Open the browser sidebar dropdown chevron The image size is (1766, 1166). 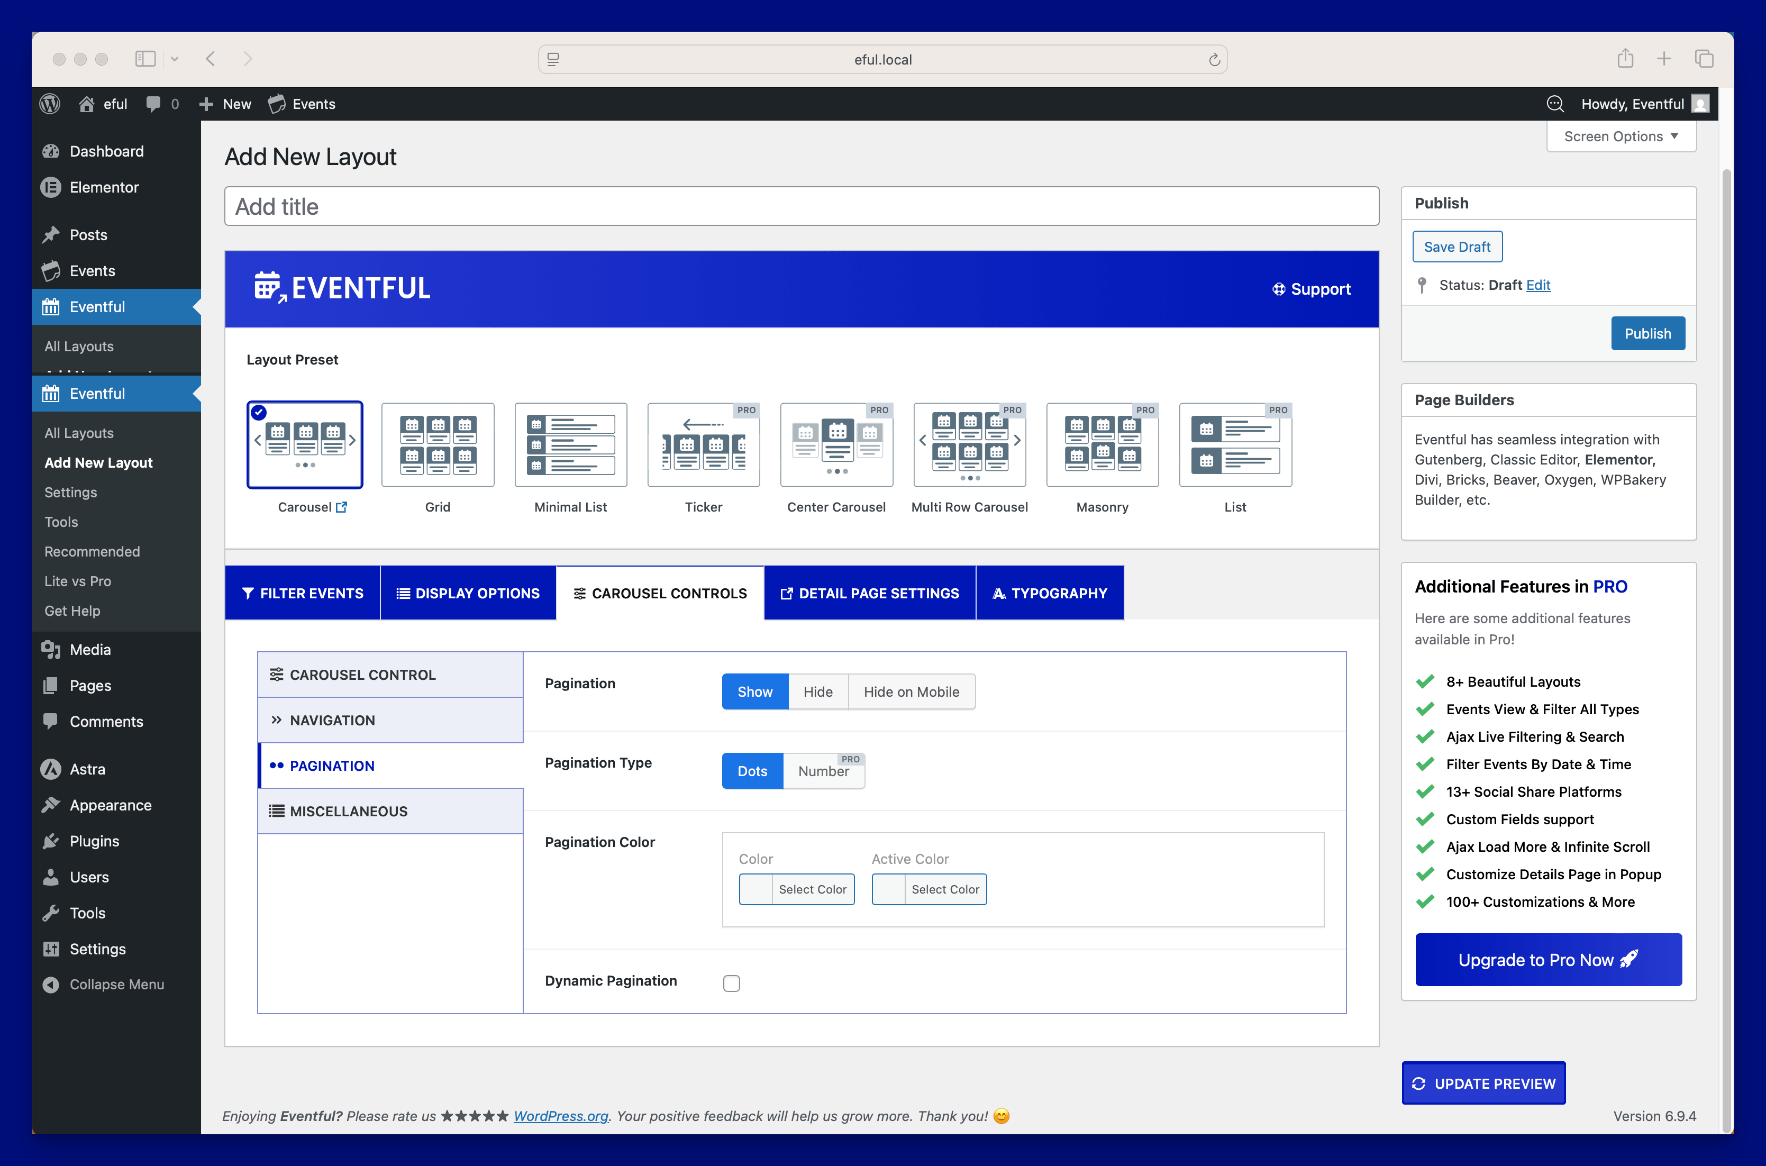pyautogui.click(x=175, y=59)
